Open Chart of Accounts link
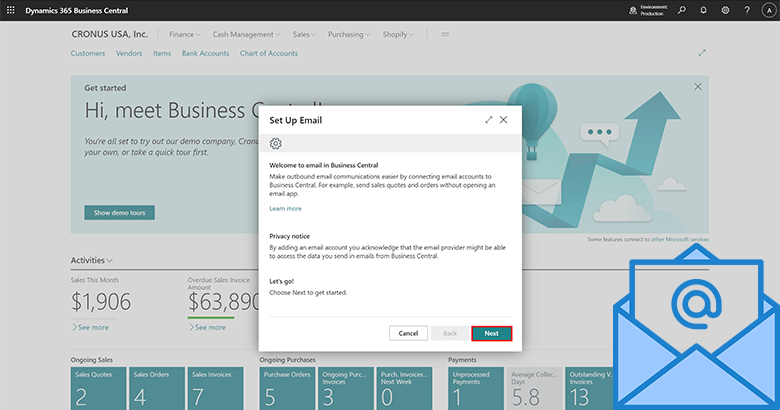780x410 pixels. [x=269, y=53]
